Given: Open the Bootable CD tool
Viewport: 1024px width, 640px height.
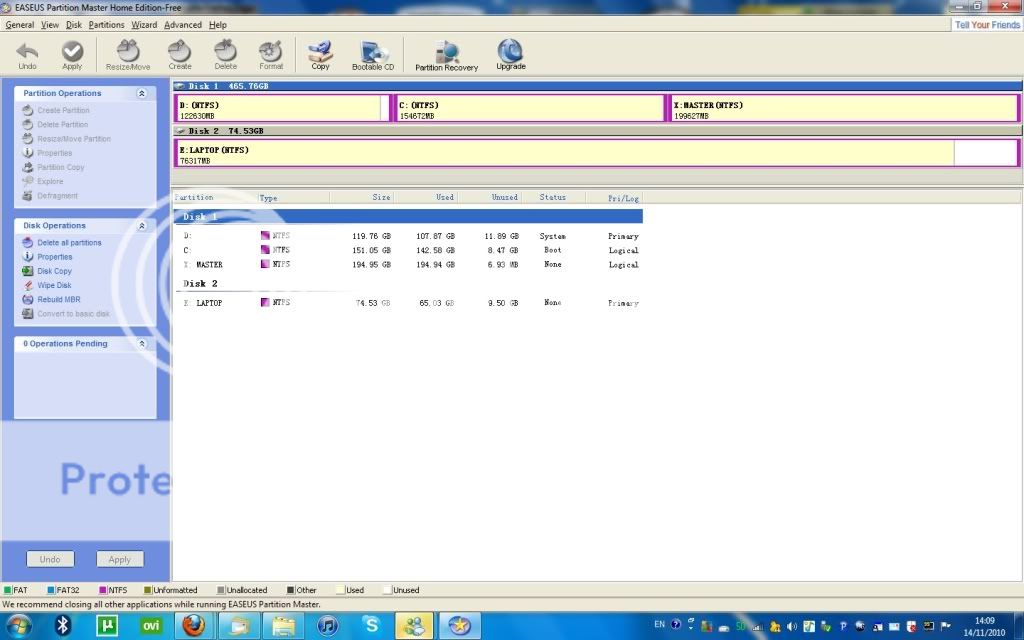Looking at the screenshot, I should (x=373, y=53).
